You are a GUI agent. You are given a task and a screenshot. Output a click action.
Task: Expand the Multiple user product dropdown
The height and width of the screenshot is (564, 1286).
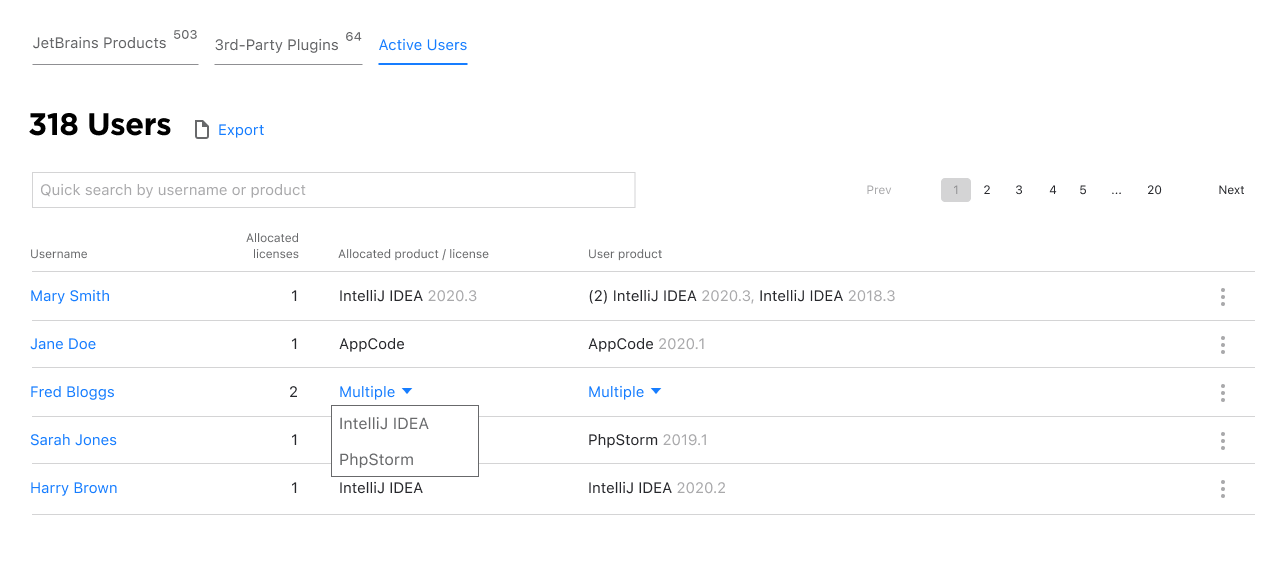click(625, 392)
